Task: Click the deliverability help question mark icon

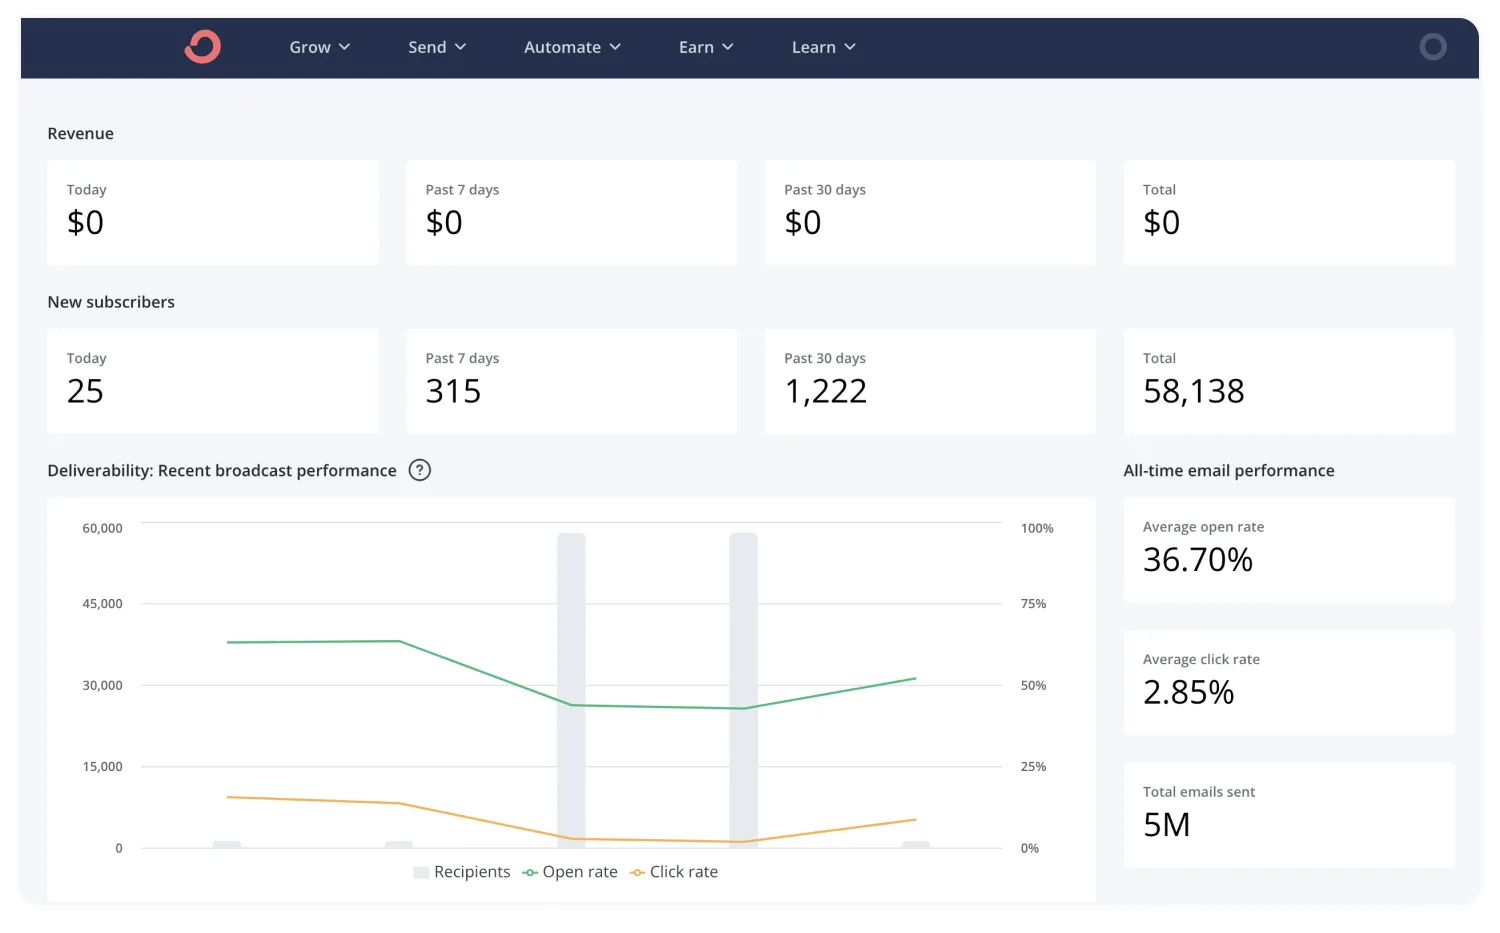Action: point(420,470)
